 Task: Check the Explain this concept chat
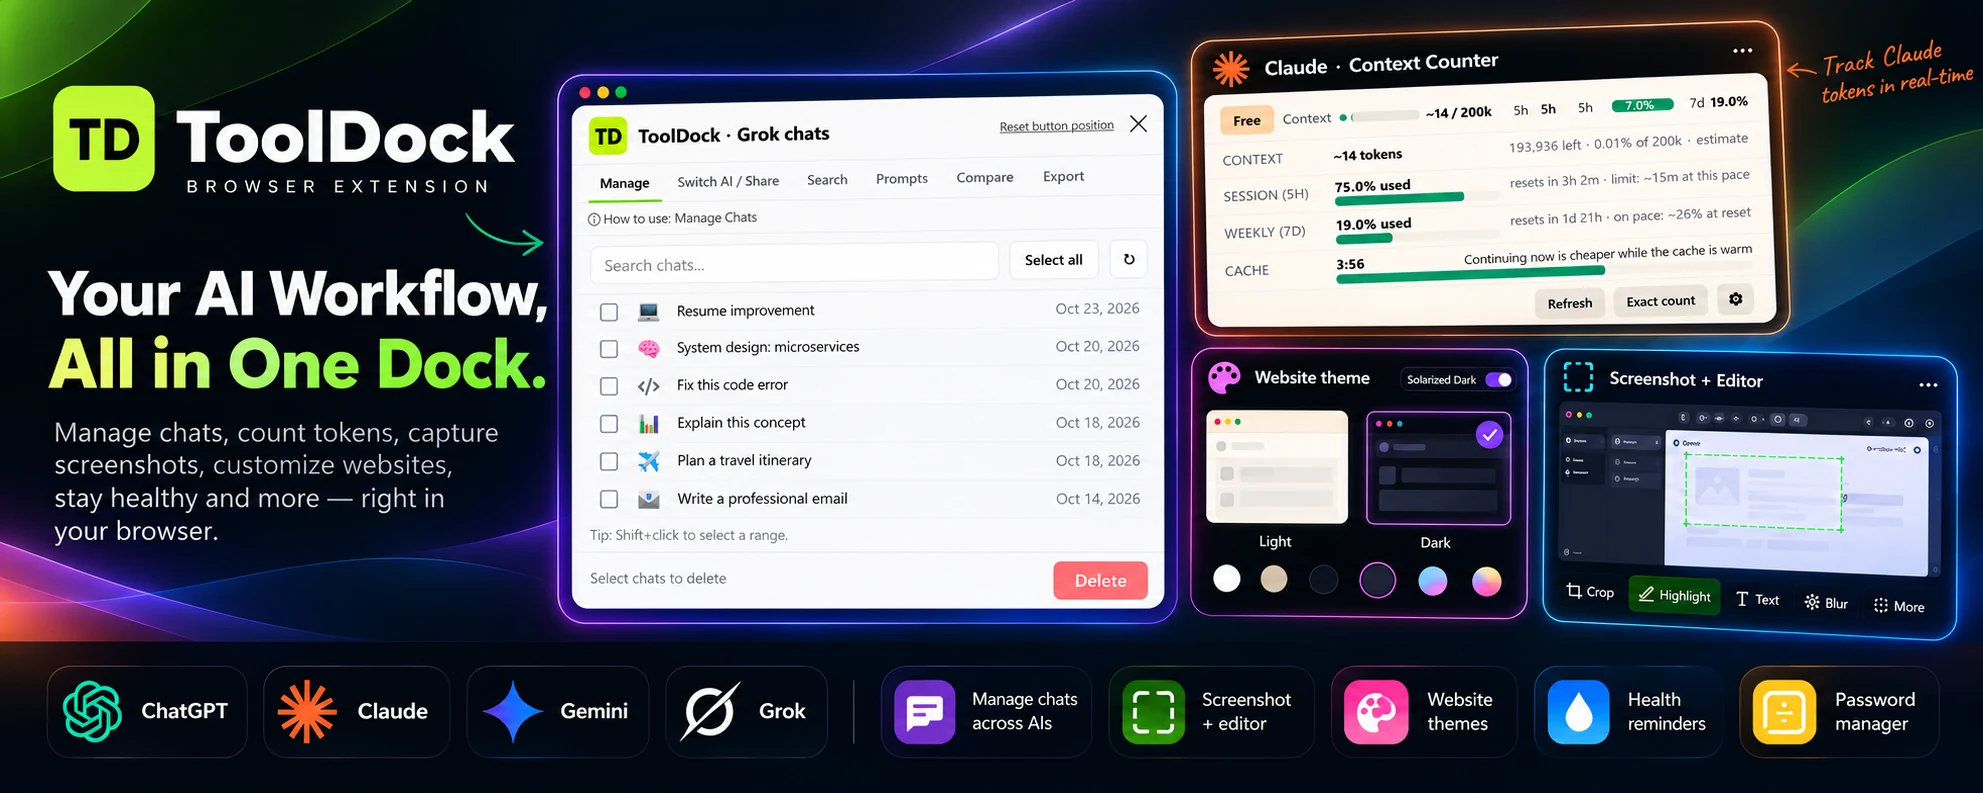[x=609, y=424]
